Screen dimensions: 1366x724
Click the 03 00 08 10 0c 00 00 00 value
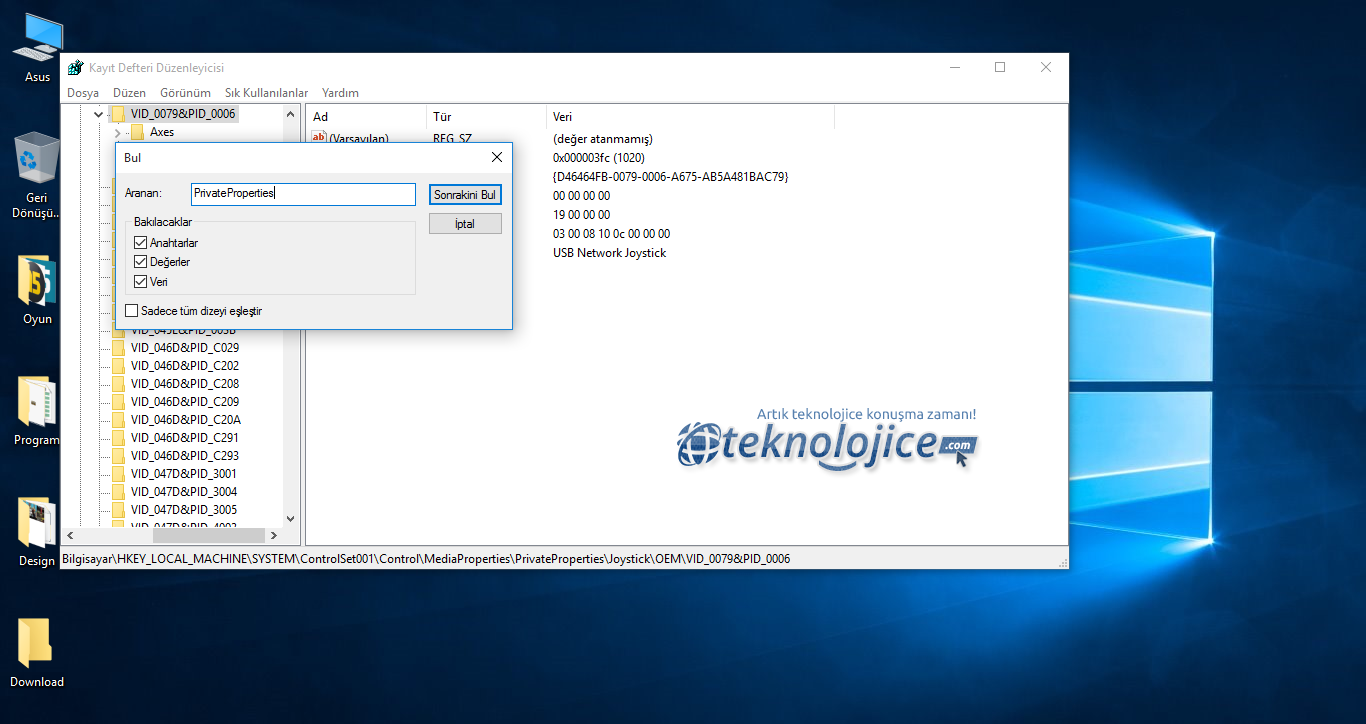(x=611, y=234)
